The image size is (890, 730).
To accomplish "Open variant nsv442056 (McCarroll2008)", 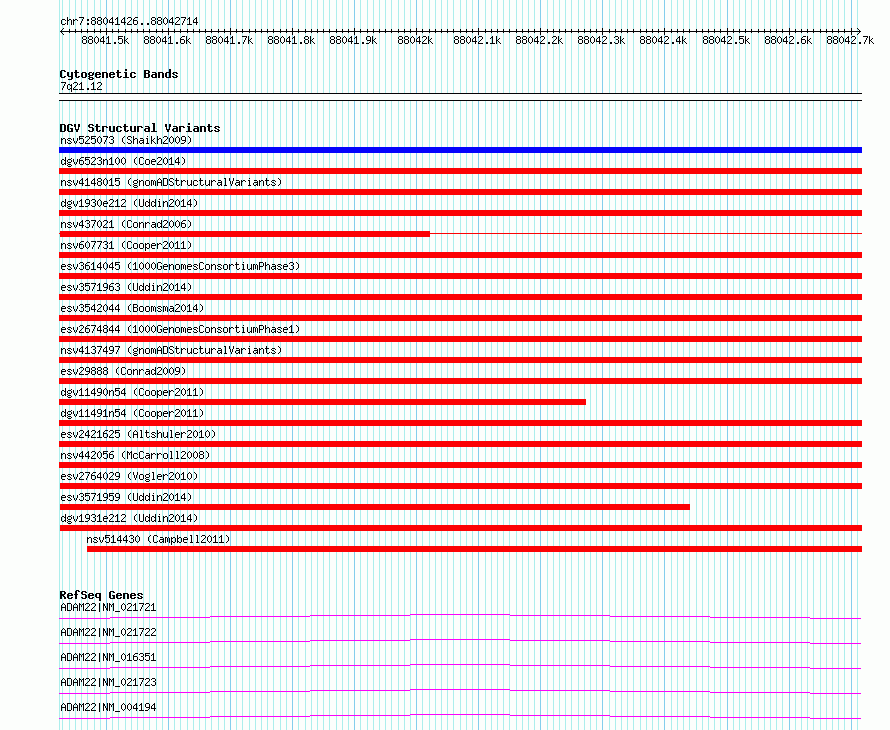I will click(135, 455).
